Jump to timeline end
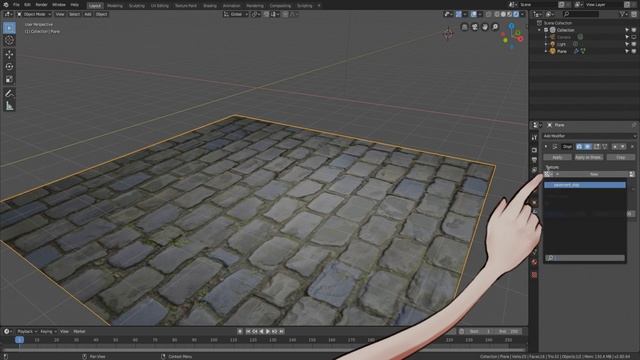 point(281,331)
